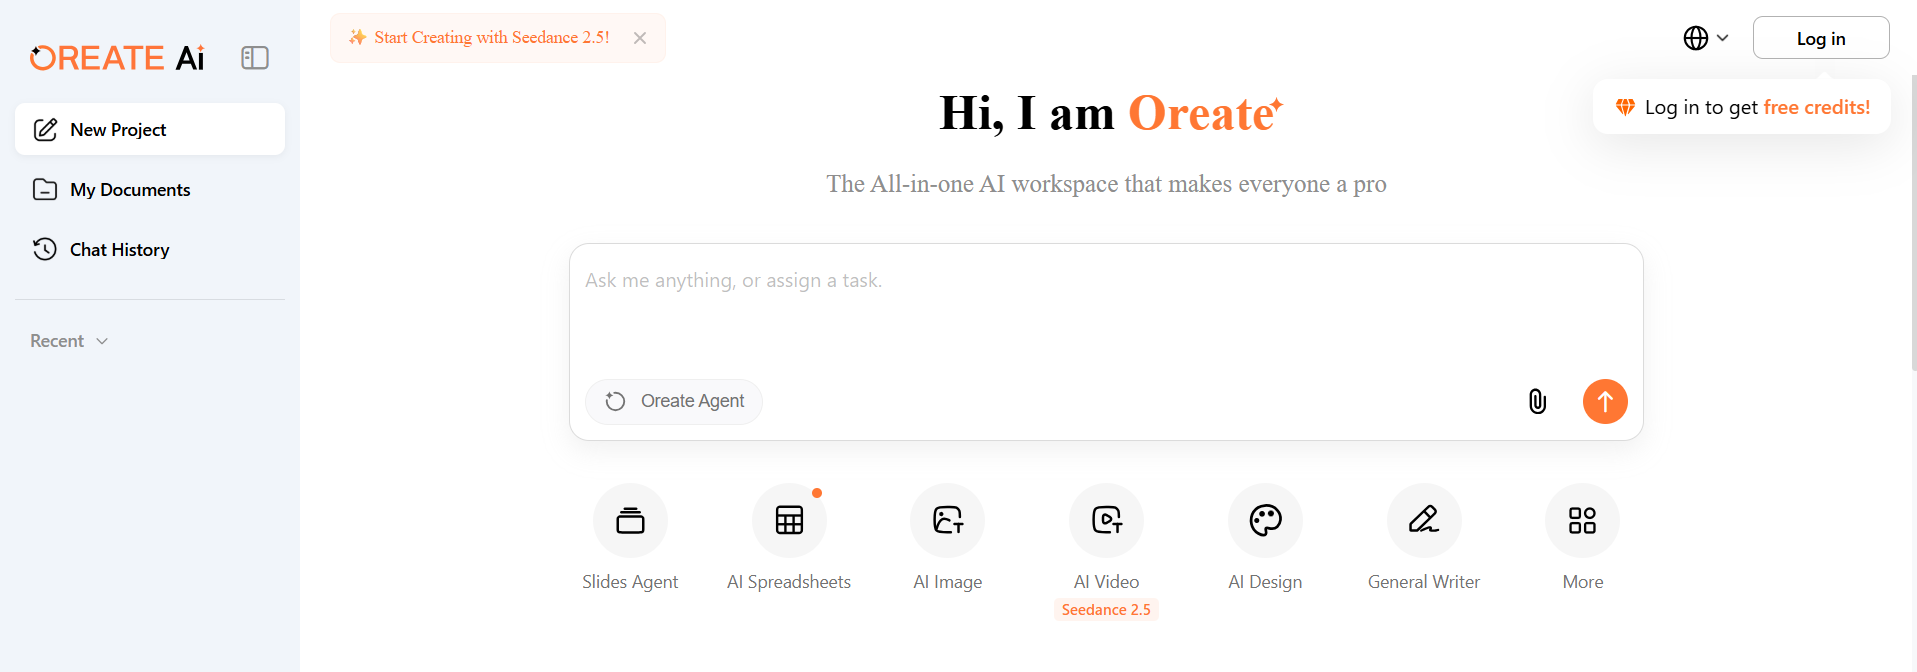Open My Documents
The height and width of the screenshot is (672, 1917).
pos(150,189)
